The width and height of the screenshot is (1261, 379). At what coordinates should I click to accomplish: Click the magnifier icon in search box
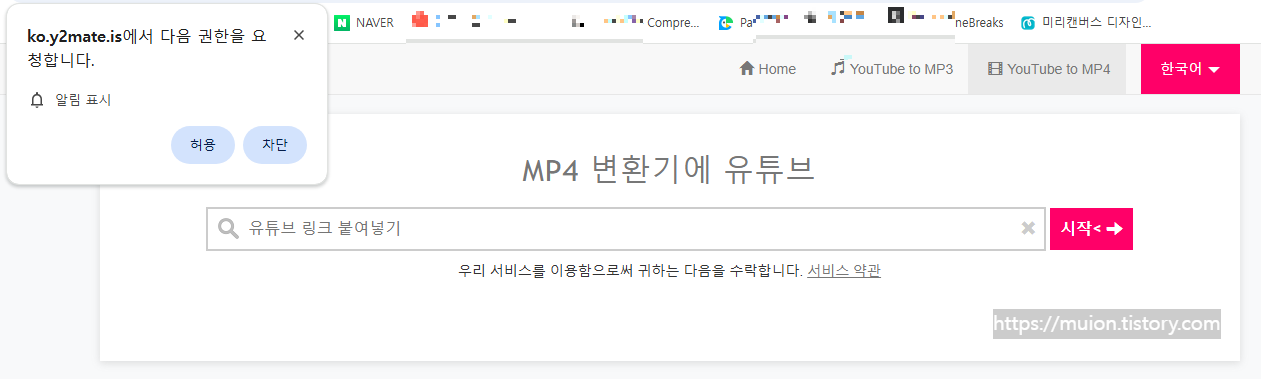click(228, 229)
